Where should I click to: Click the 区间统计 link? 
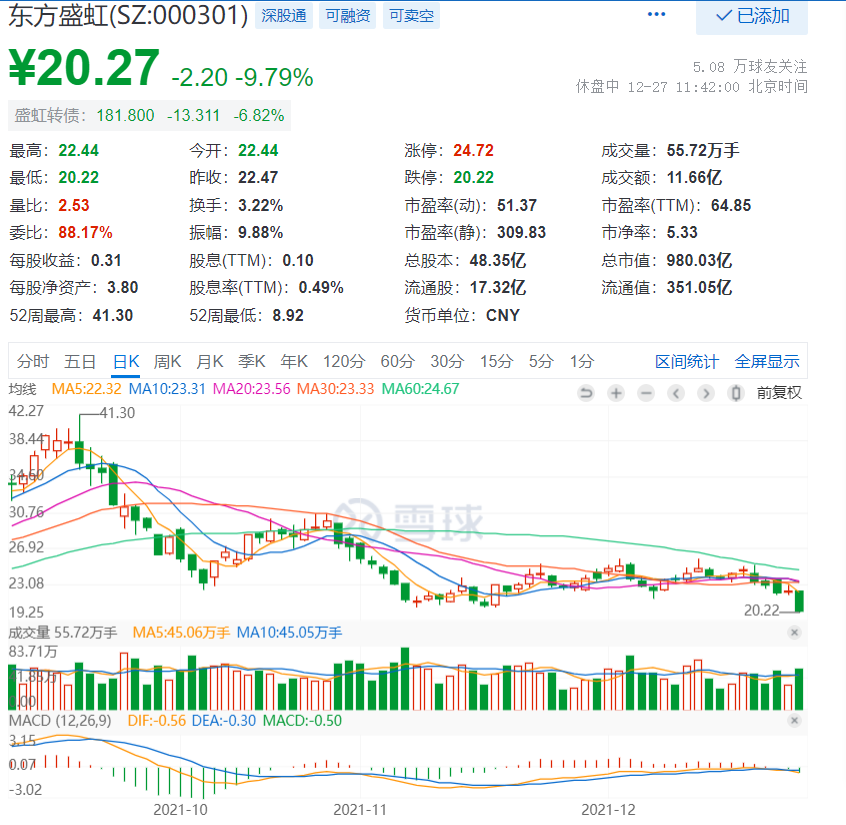coord(687,362)
